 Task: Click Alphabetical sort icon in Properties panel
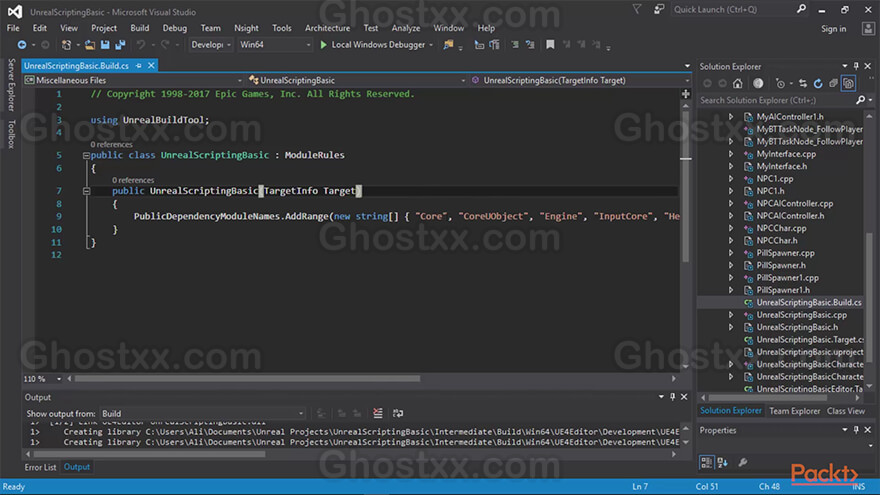[x=723, y=462]
